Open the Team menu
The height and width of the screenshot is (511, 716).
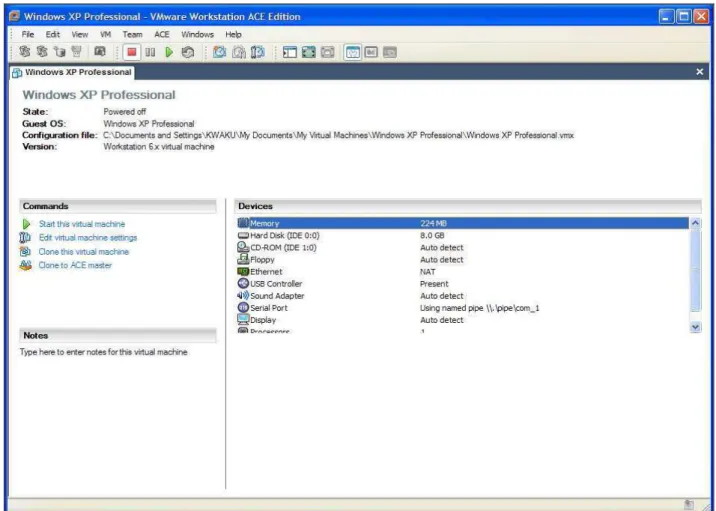click(x=132, y=34)
